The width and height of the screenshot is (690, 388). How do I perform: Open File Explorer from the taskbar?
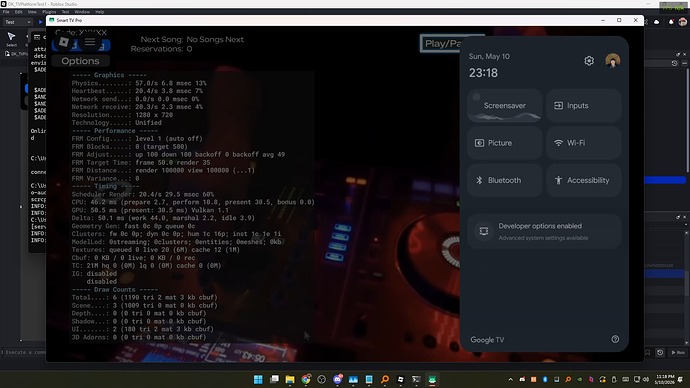click(290, 379)
